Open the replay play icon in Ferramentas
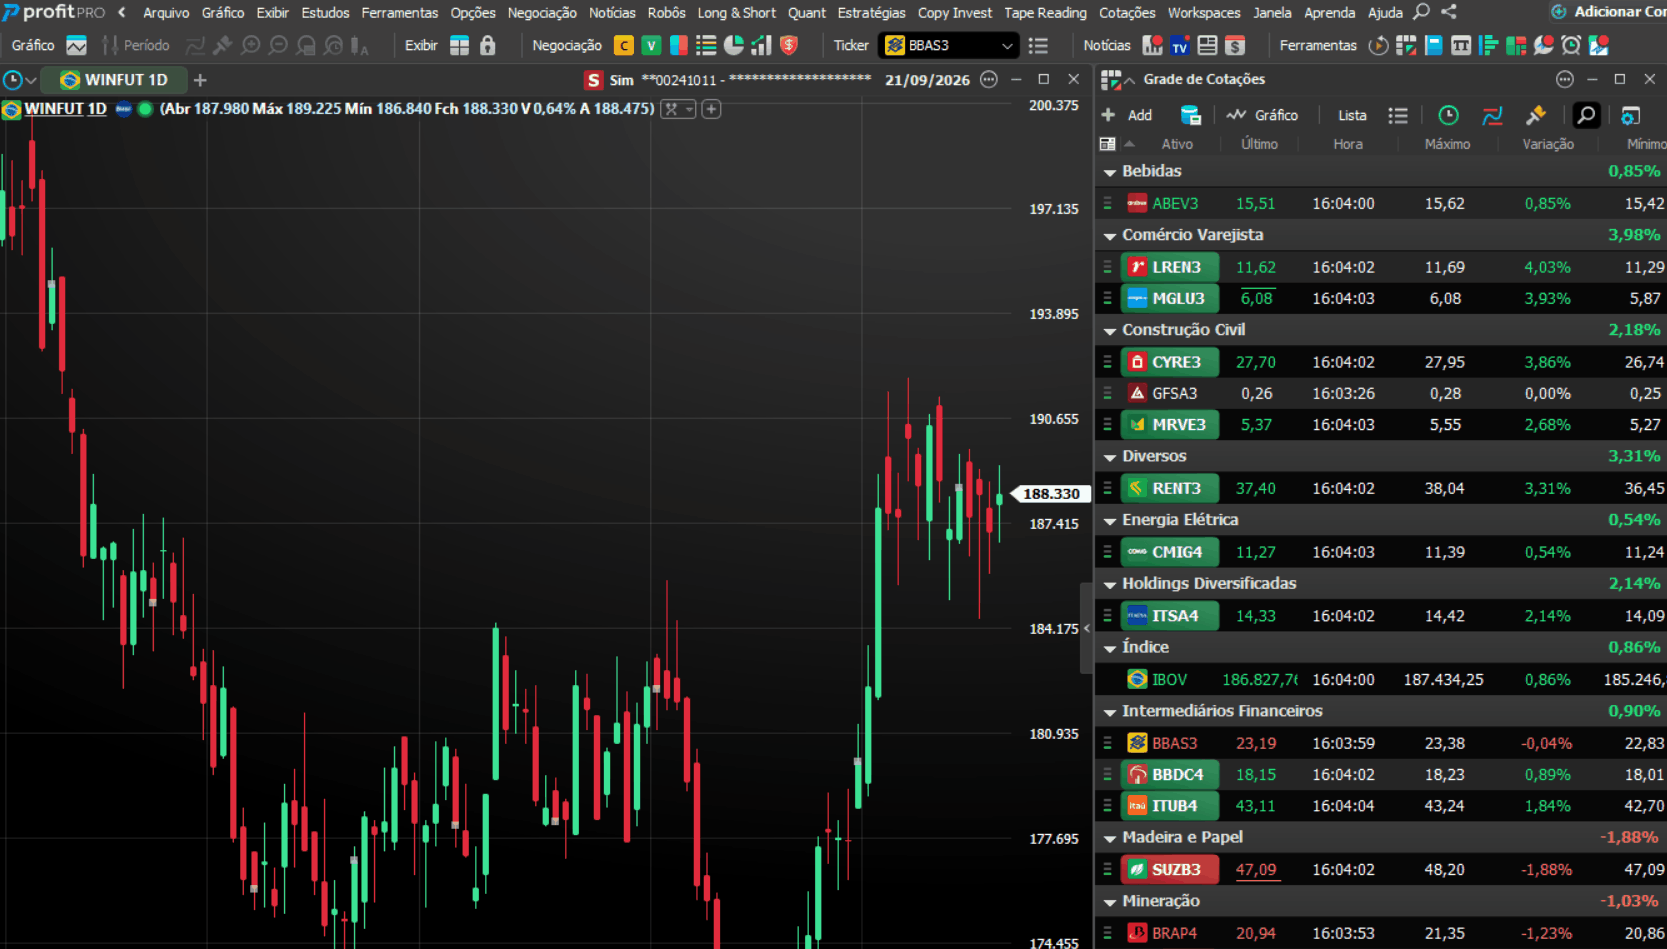The width and height of the screenshot is (1667, 949). point(1378,45)
